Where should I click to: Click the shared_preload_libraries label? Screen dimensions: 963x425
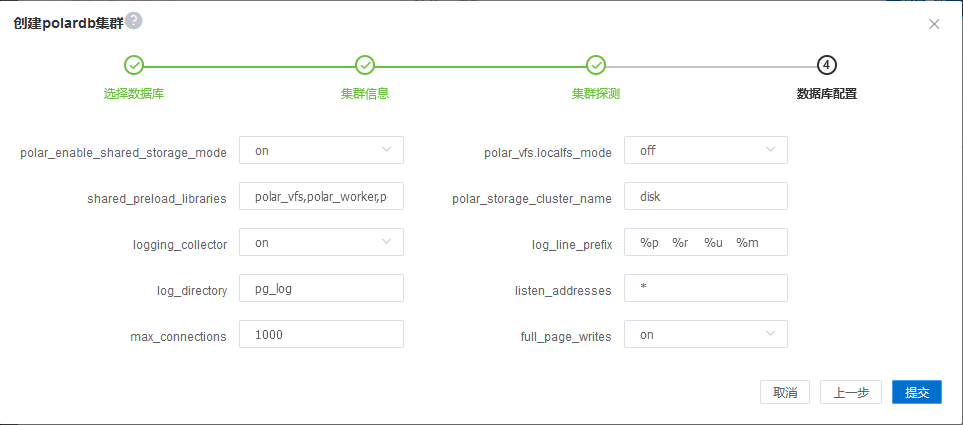click(x=157, y=199)
